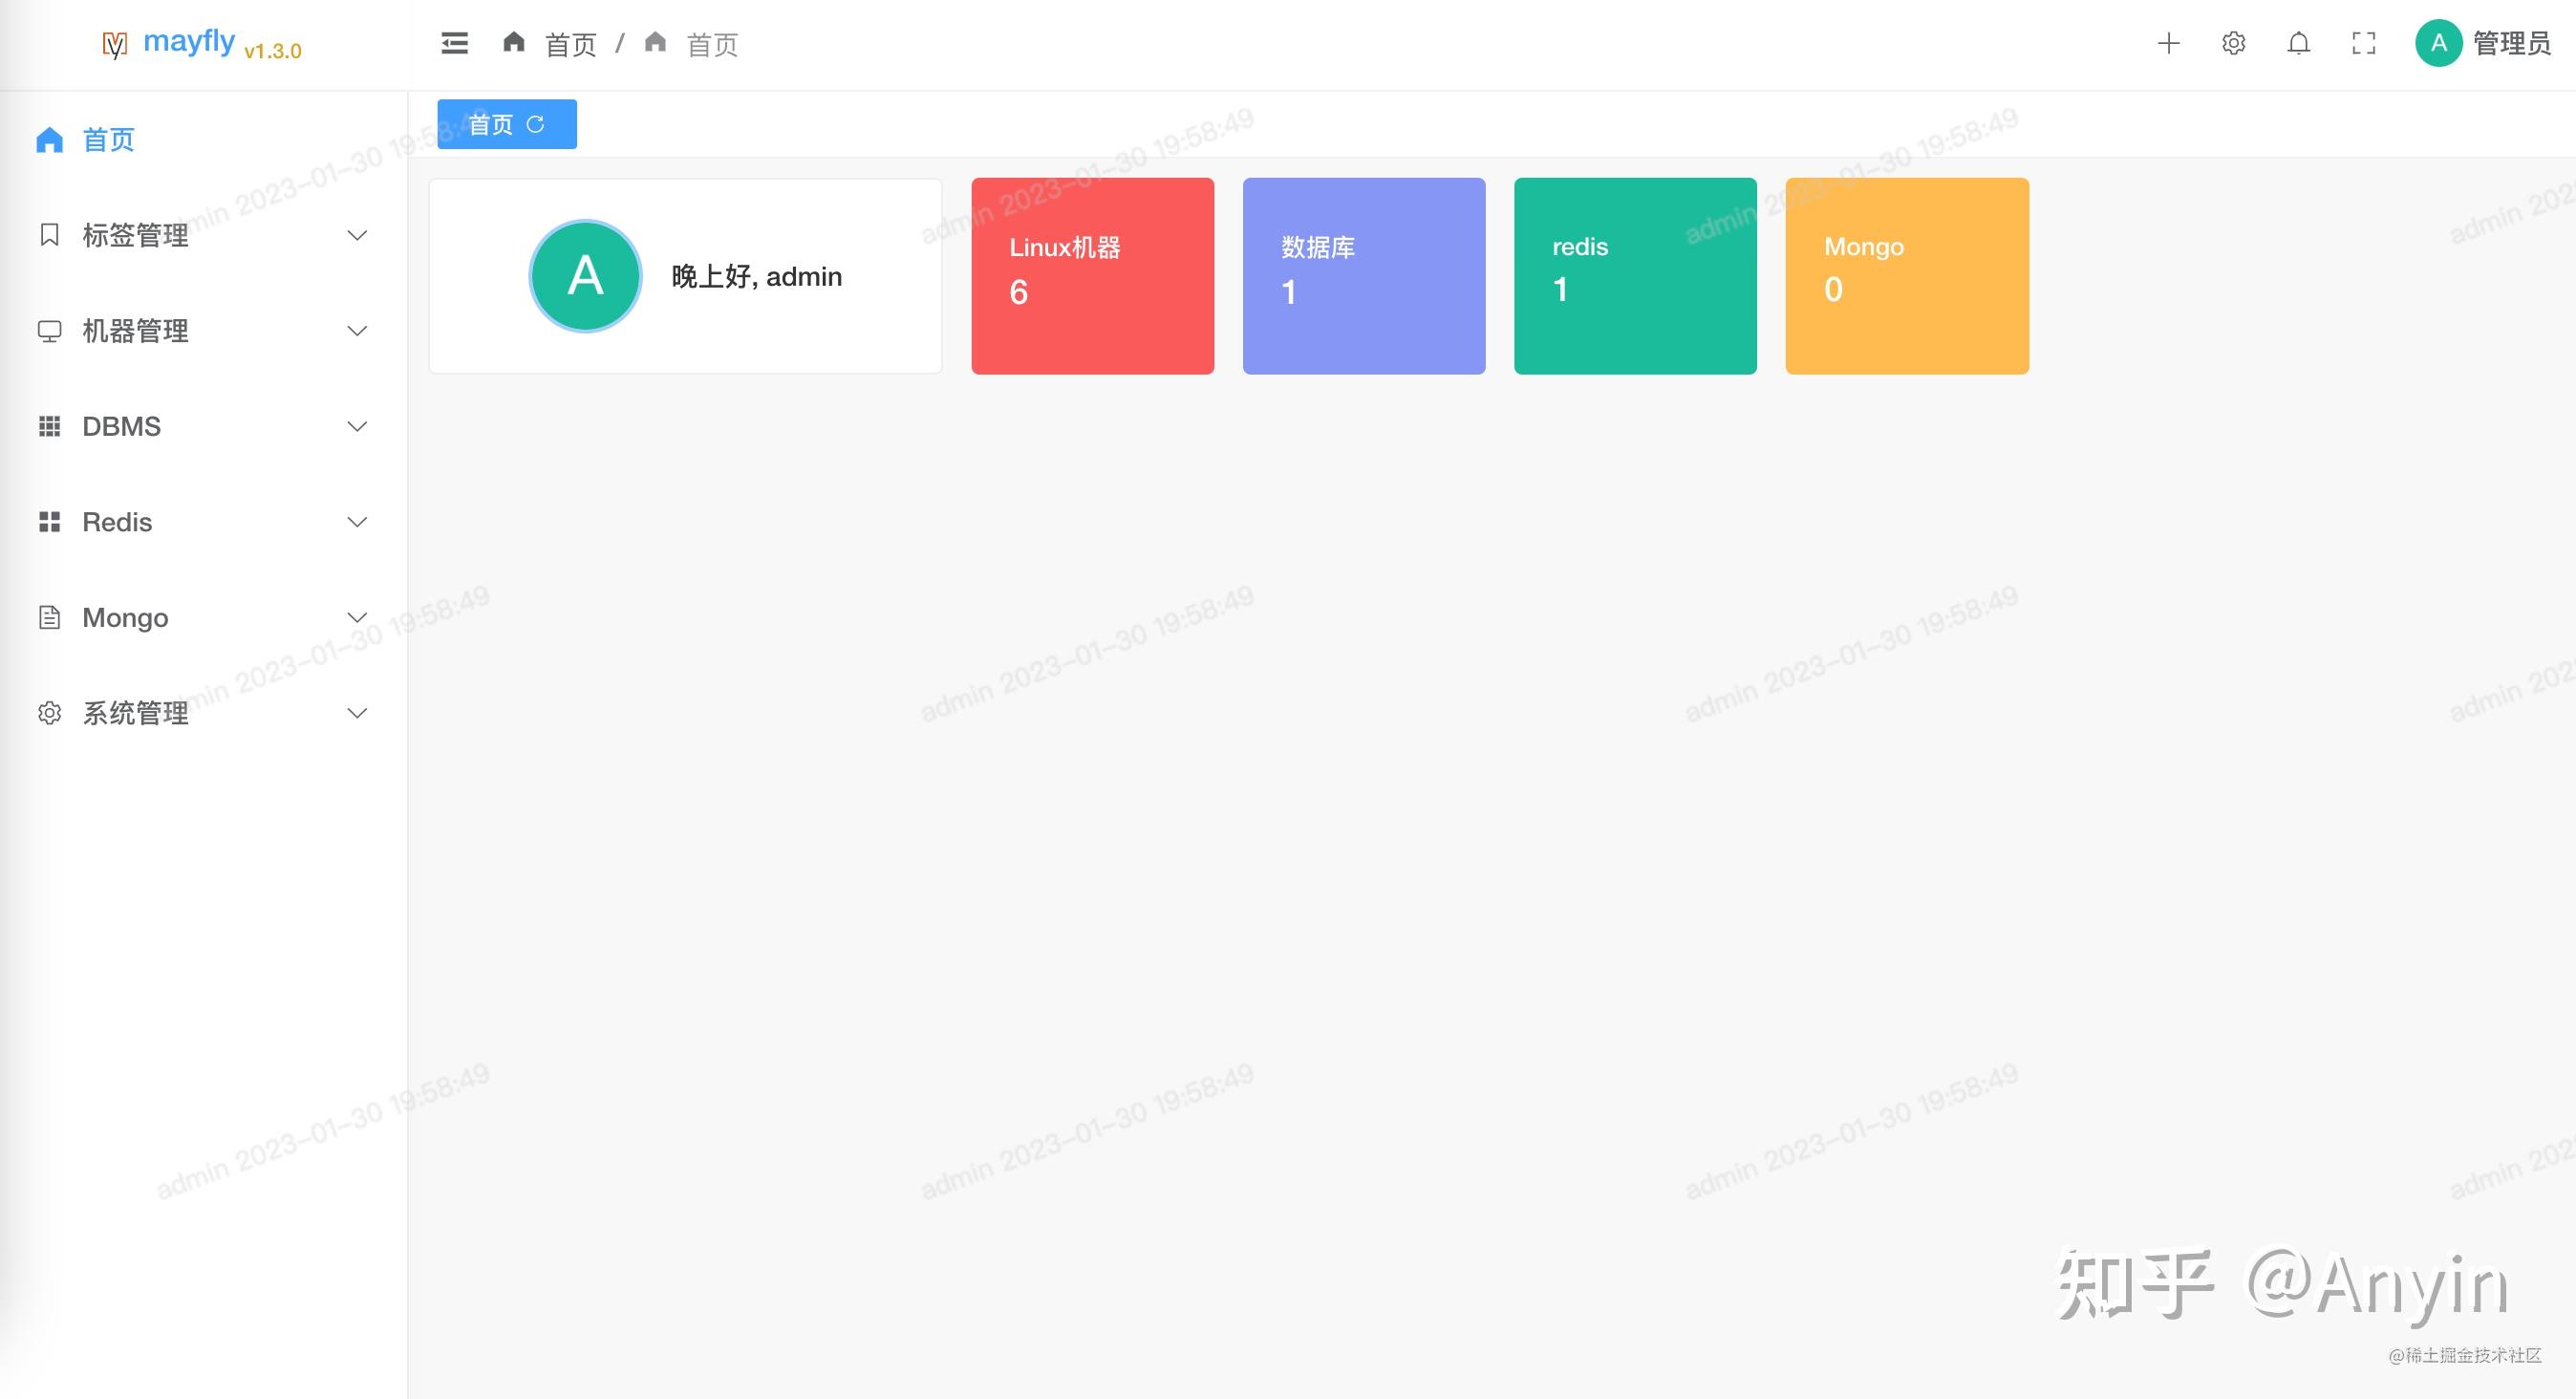The image size is (2576, 1399).
Task: Select 首页 in the sidebar menu
Action: tap(204, 140)
